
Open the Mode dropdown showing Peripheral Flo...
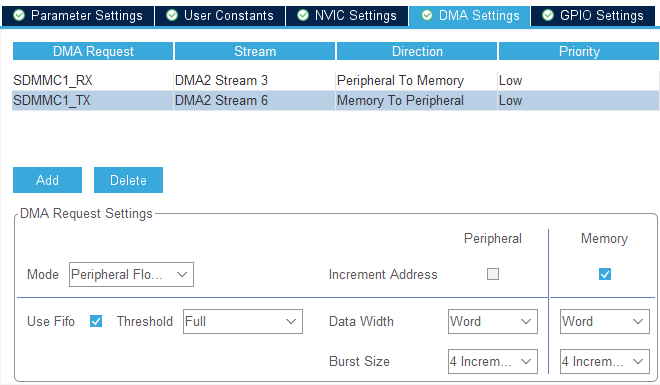[131, 275]
